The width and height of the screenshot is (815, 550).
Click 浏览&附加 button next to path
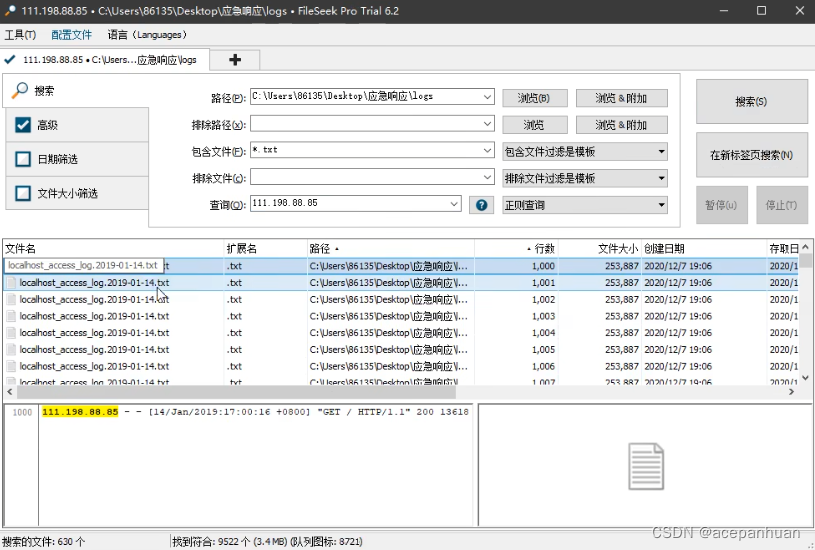click(x=622, y=98)
